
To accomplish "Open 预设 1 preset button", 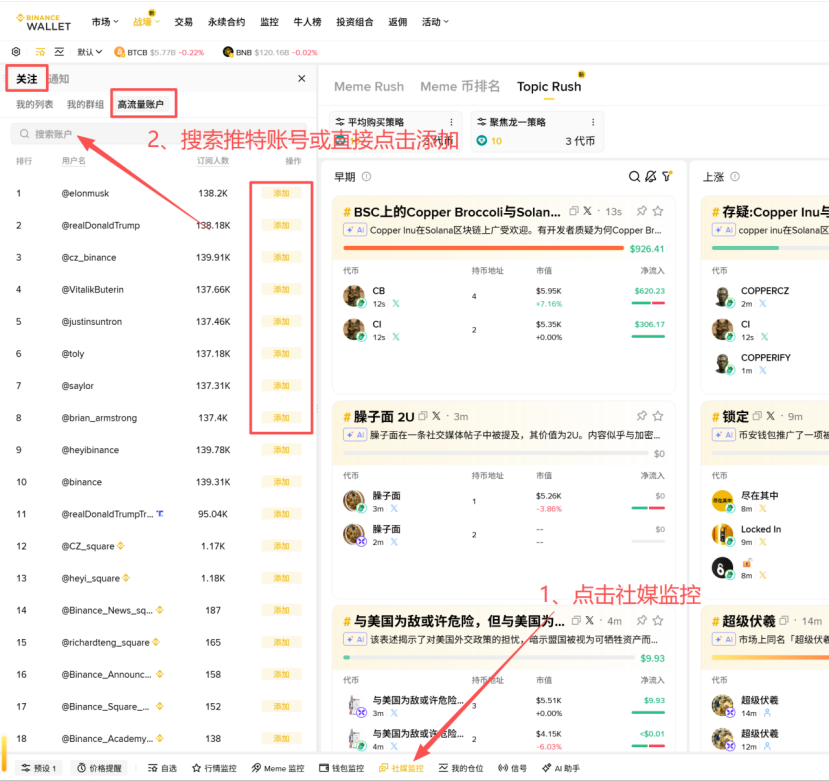I will pyautogui.click(x=39, y=768).
